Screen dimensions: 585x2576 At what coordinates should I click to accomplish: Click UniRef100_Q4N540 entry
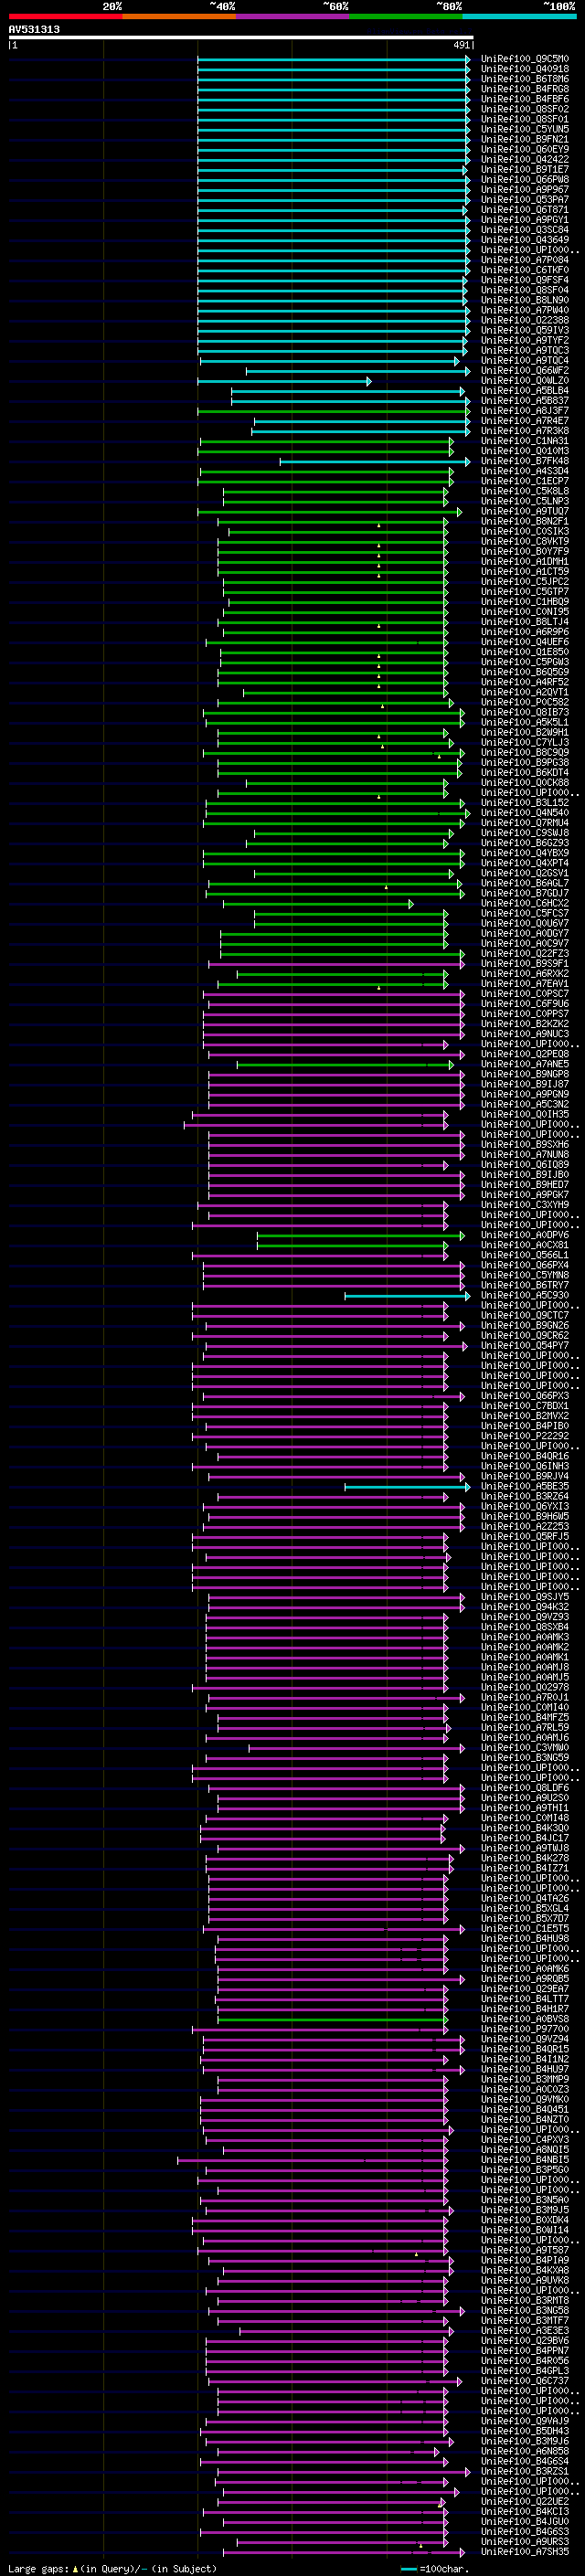pyautogui.click(x=524, y=812)
